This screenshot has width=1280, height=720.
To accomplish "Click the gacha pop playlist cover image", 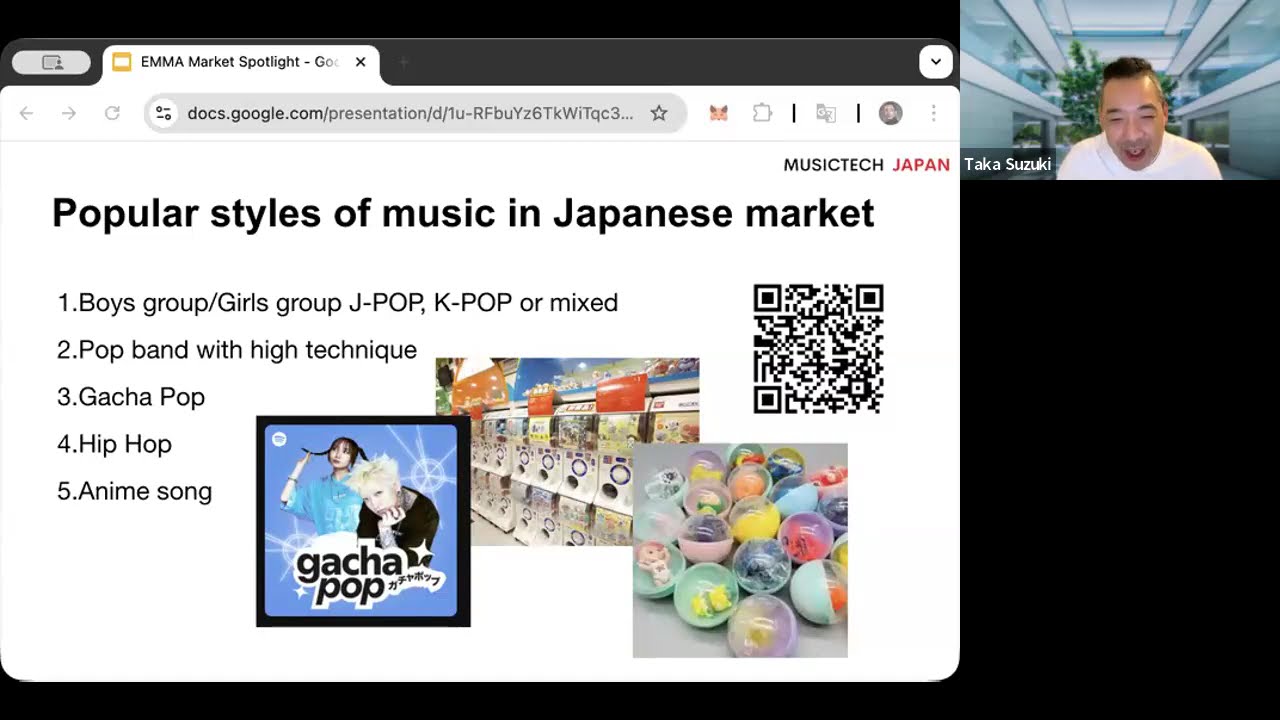I will click(x=363, y=521).
